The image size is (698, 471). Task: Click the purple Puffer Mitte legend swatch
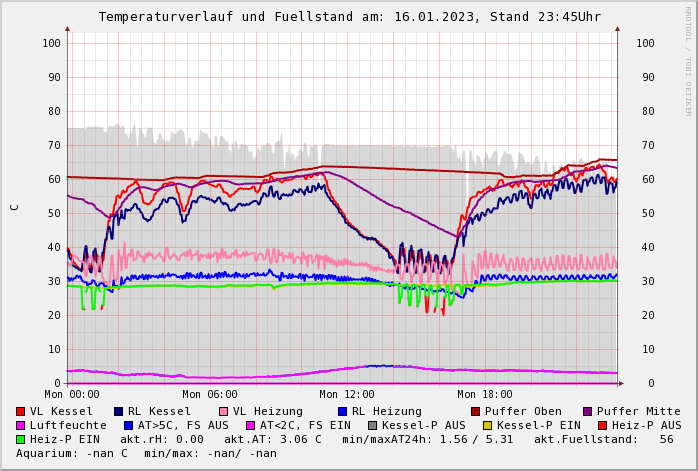tap(588, 412)
